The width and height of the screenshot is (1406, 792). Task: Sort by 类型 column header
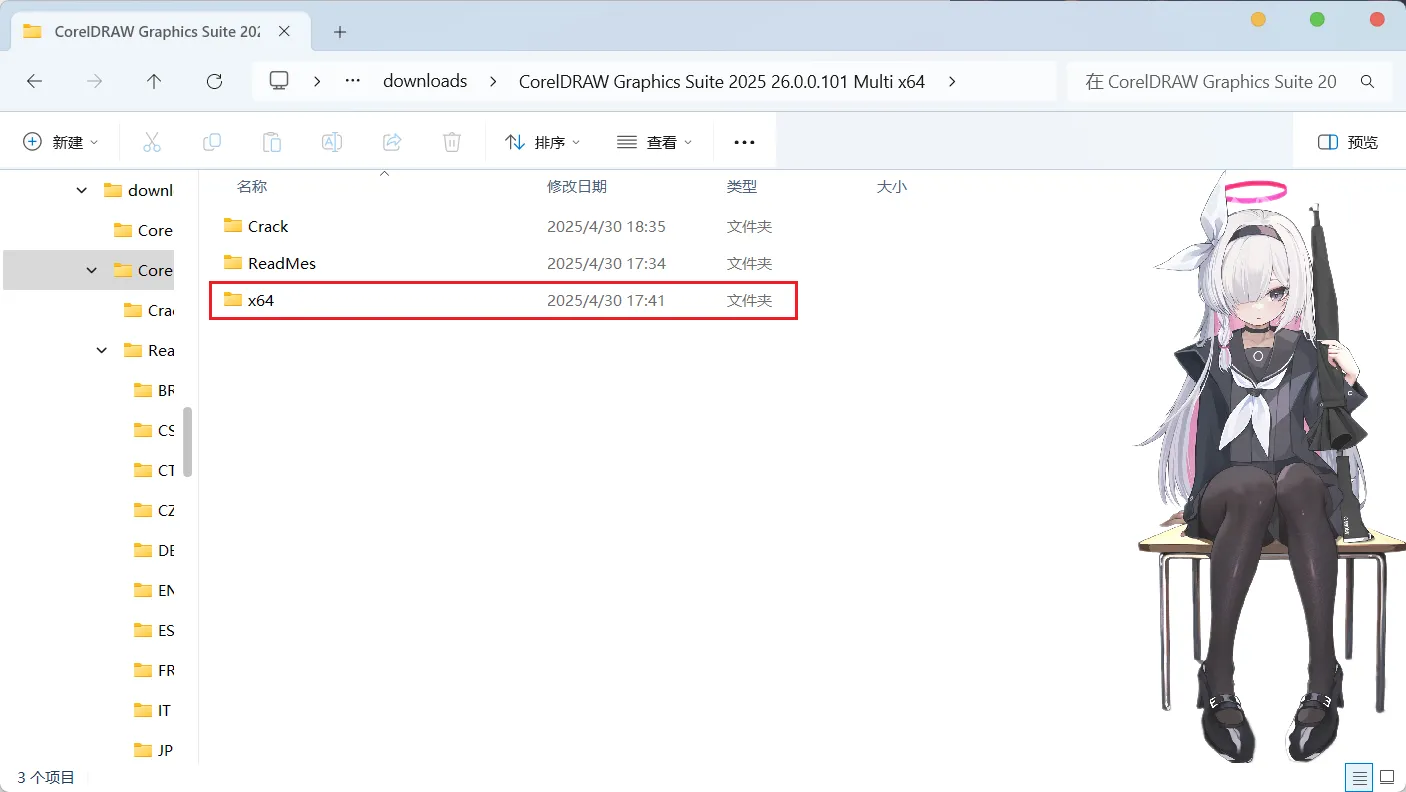click(x=742, y=187)
